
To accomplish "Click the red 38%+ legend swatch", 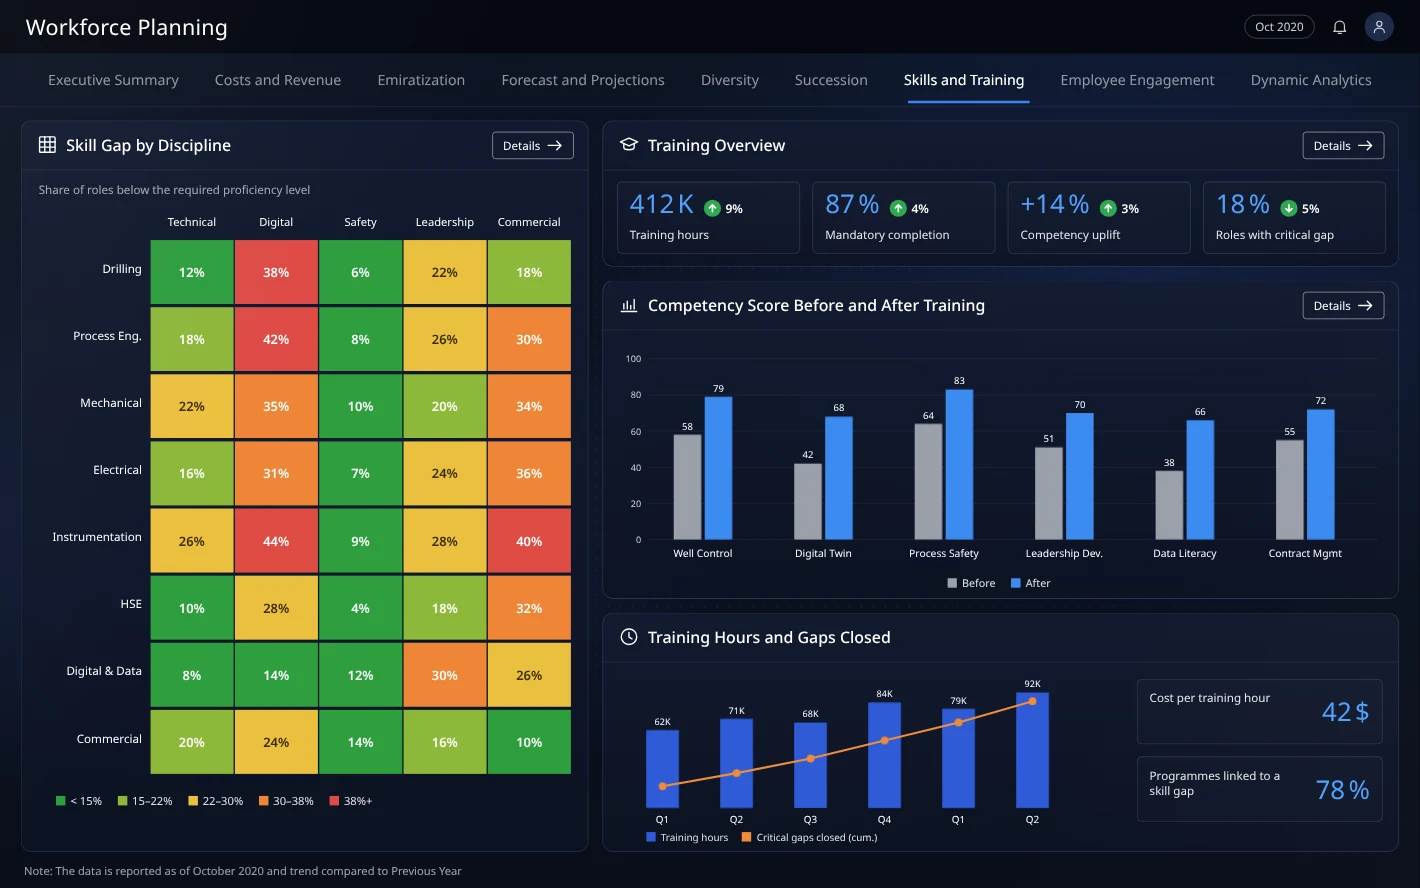I will [334, 801].
